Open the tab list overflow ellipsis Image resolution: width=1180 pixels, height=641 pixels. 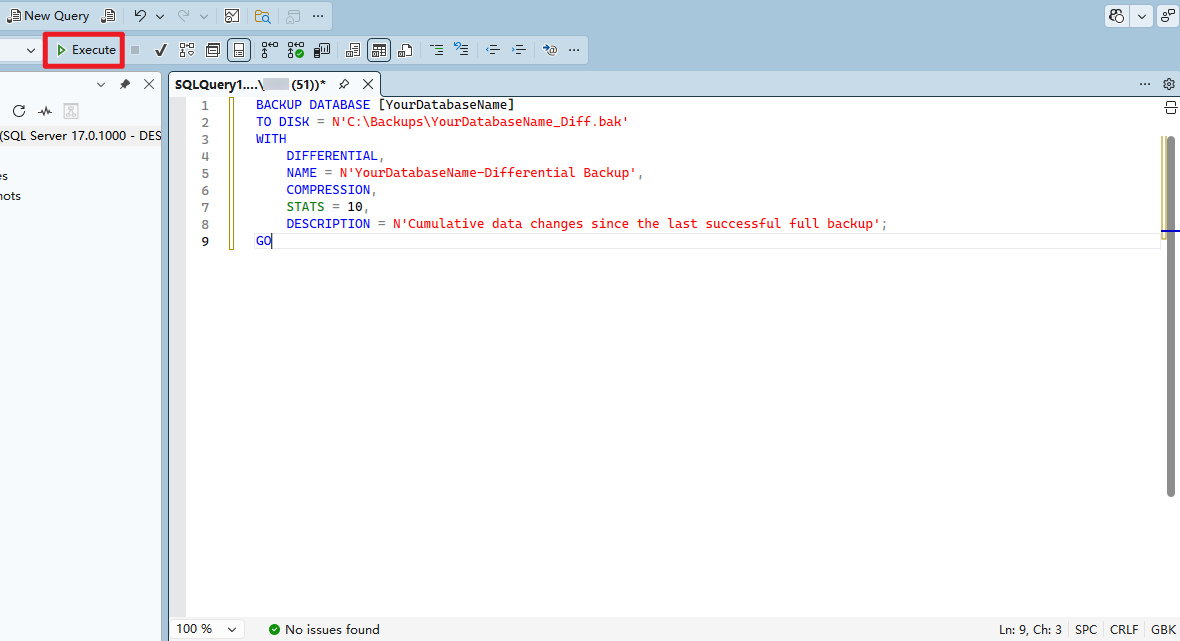1145,84
